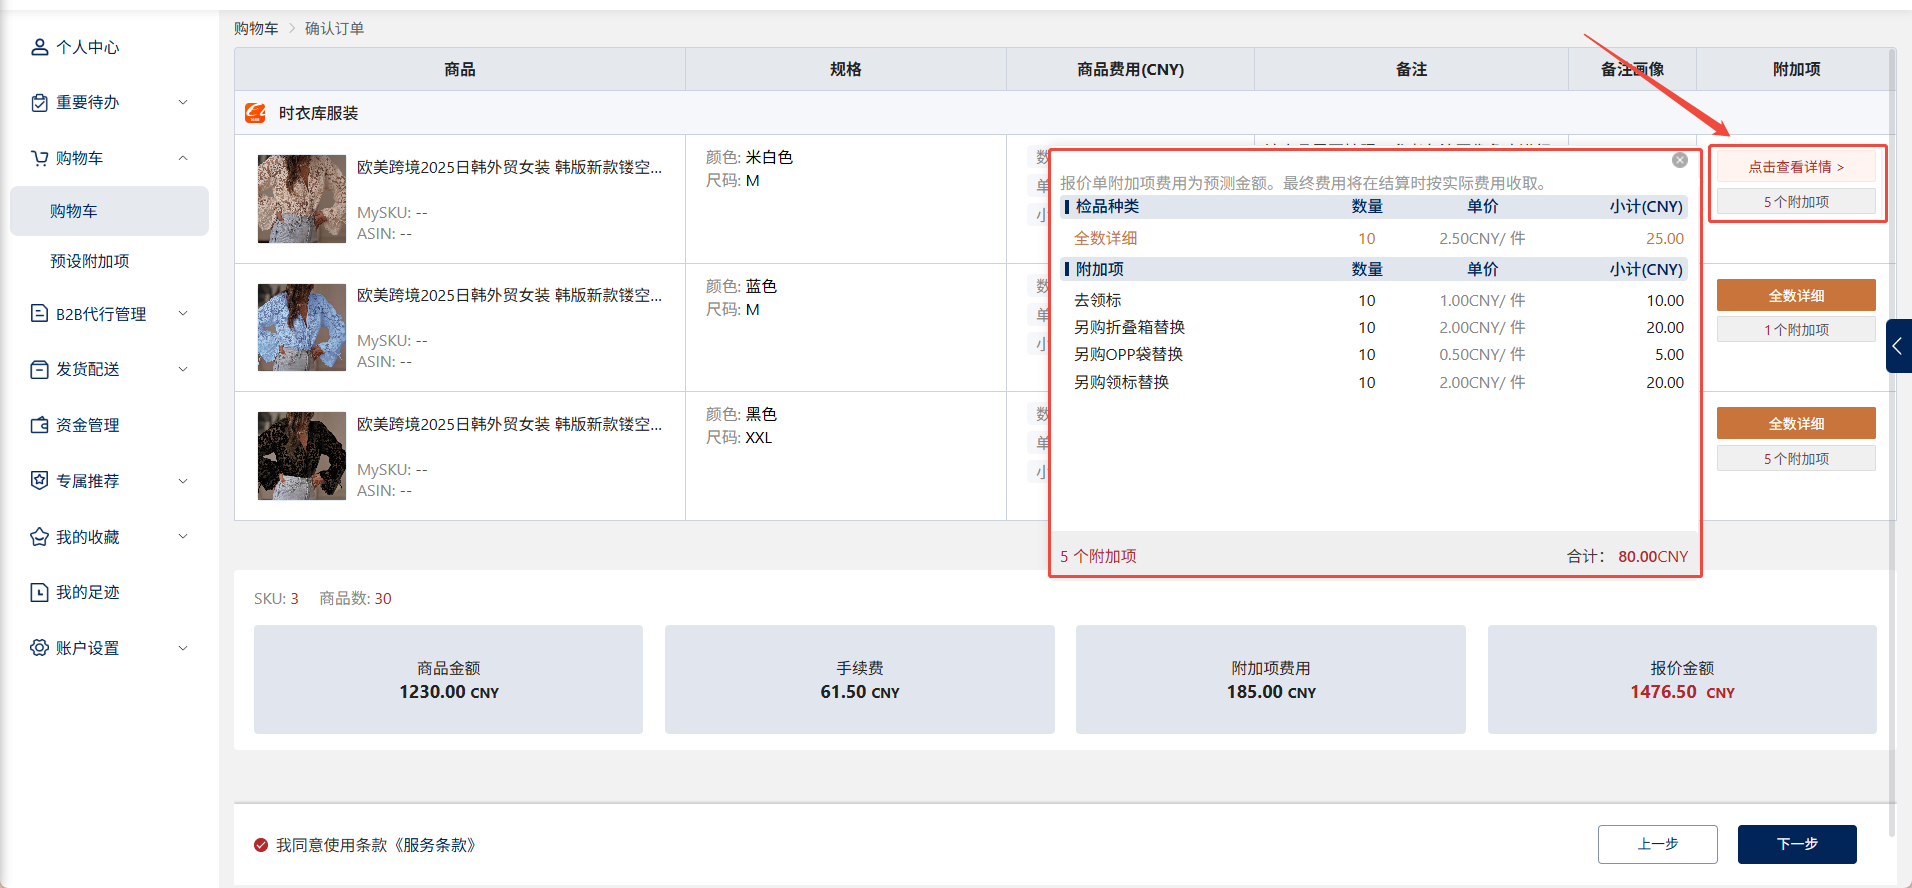1912x888 pixels.
Task: Click the 时衣库服装 shop logo icon
Action: (256, 113)
